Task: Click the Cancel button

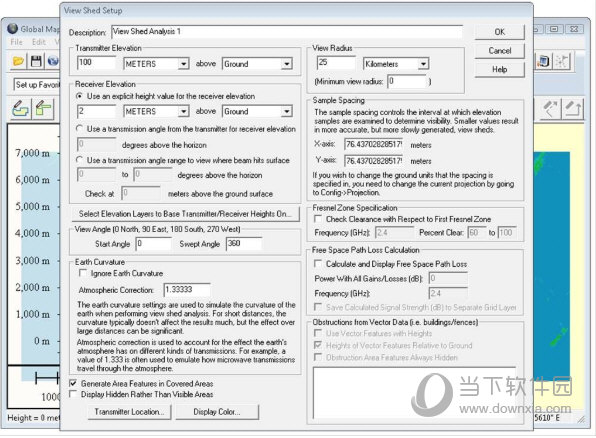Action: coord(499,51)
